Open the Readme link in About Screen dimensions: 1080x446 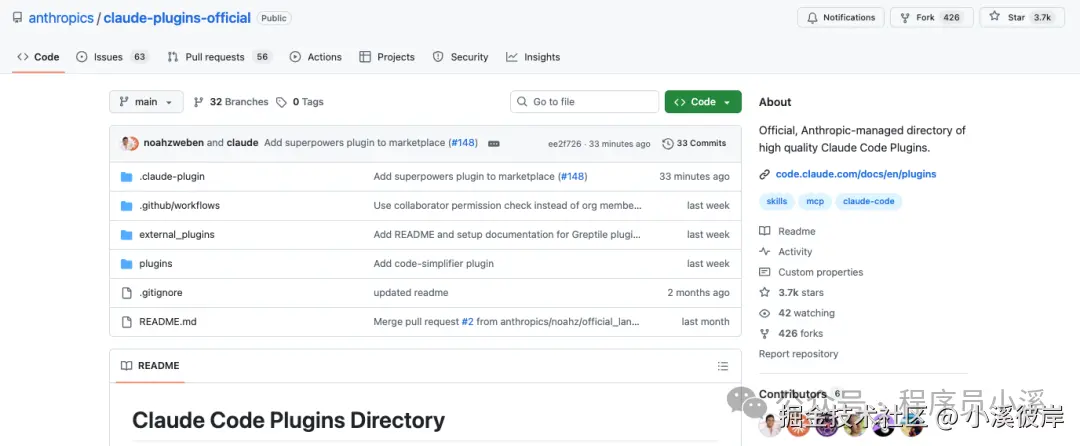tap(796, 232)
